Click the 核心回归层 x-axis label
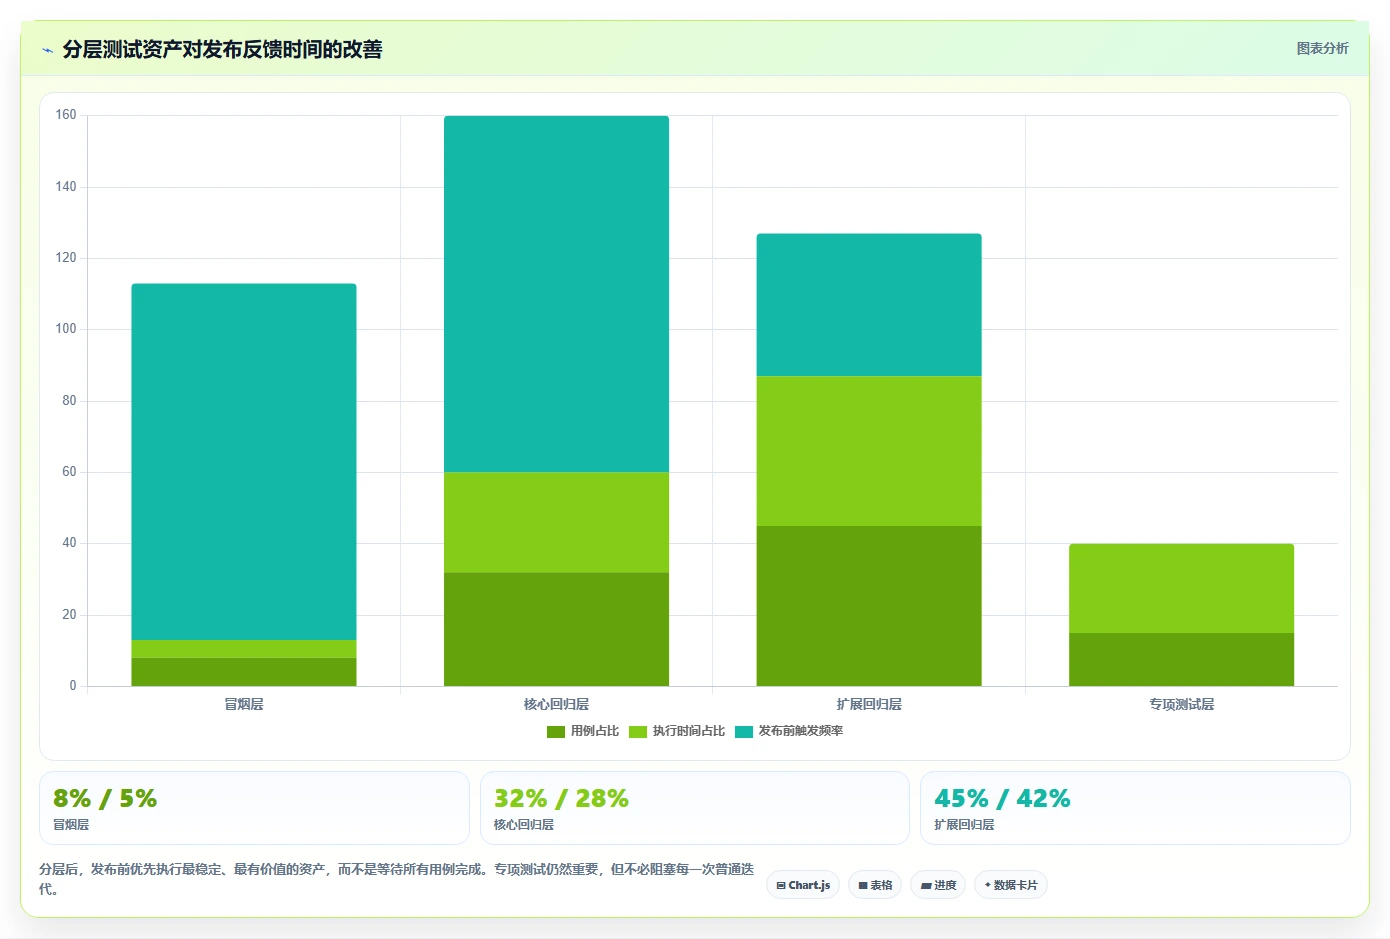 coord(556,704)
